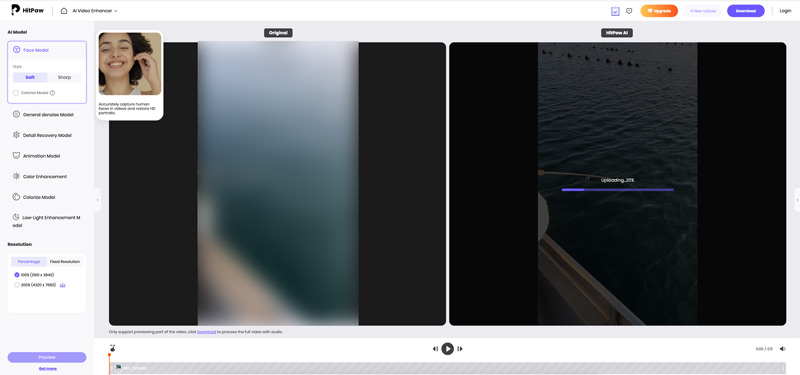The height and width of the screenshot is (375, 800).
Task: Click the 0:00 / 0:11 time display
Action: [764, 349]
